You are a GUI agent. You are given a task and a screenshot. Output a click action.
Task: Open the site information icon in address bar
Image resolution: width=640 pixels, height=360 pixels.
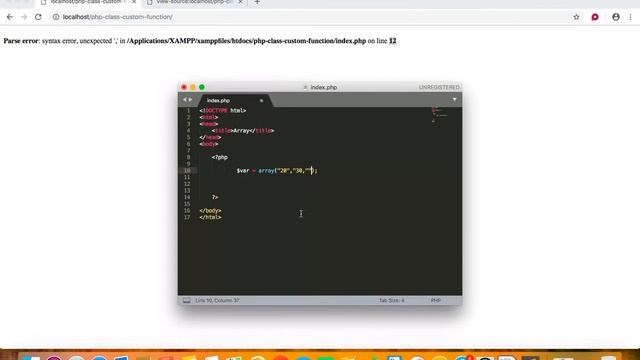click(56, 17)
